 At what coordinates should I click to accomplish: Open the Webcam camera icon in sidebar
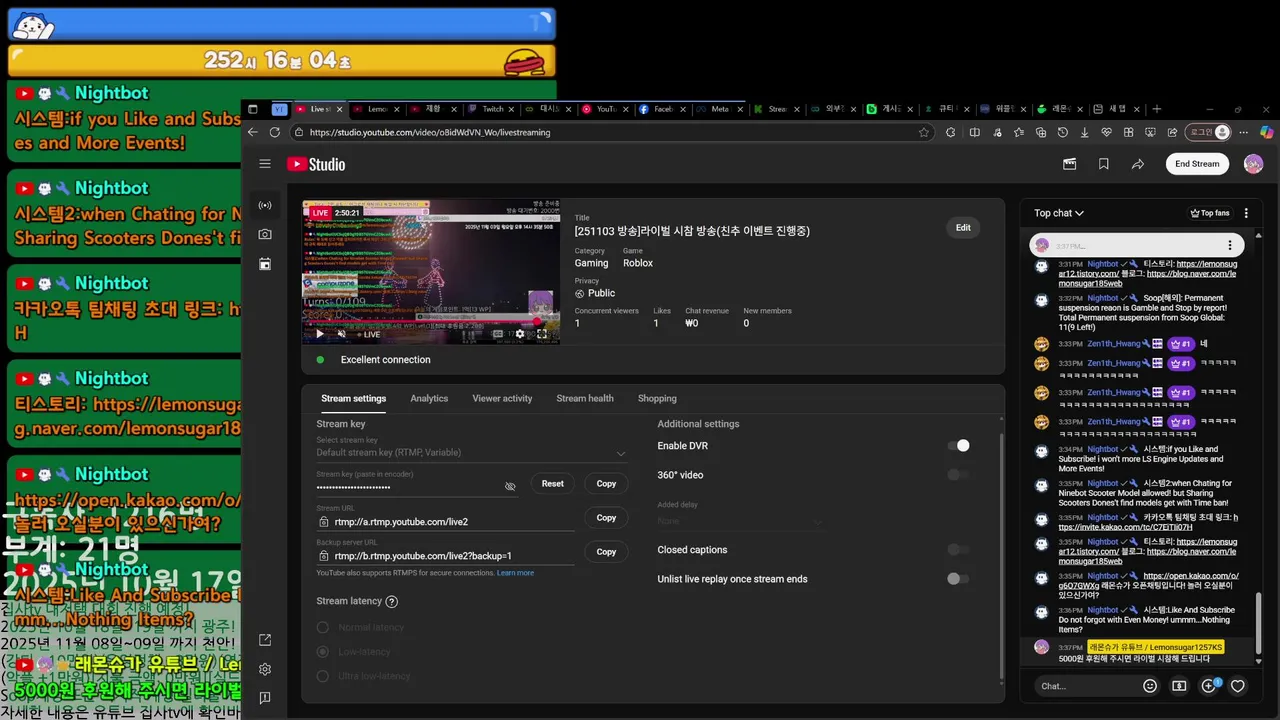(x=265, y=234)
